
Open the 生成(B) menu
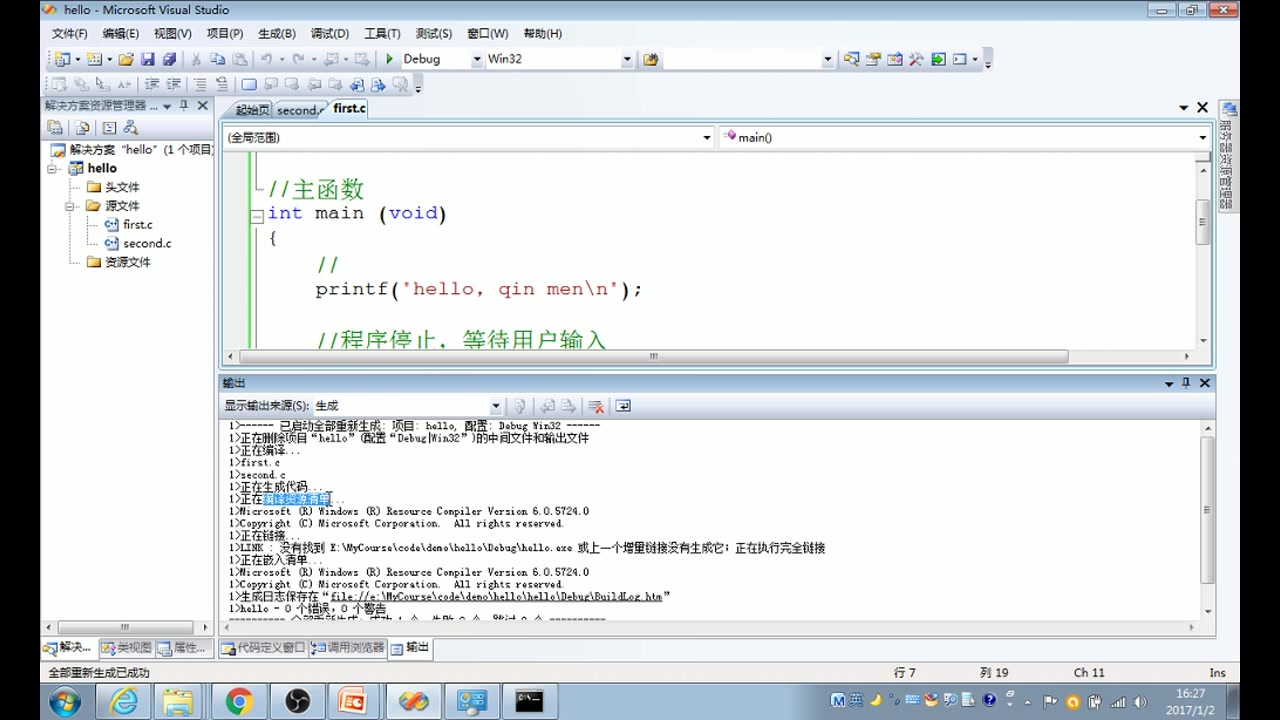(x=277, y=33)
